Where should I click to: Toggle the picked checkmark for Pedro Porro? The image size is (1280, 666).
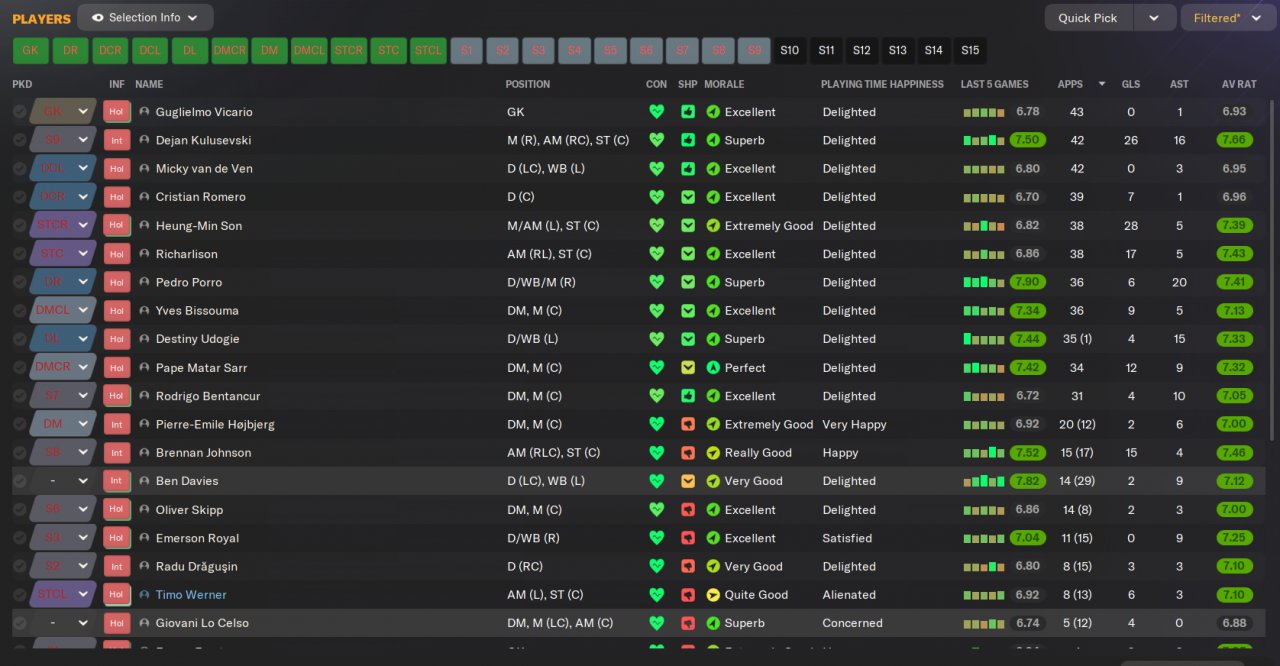click(x=20, y=282)
